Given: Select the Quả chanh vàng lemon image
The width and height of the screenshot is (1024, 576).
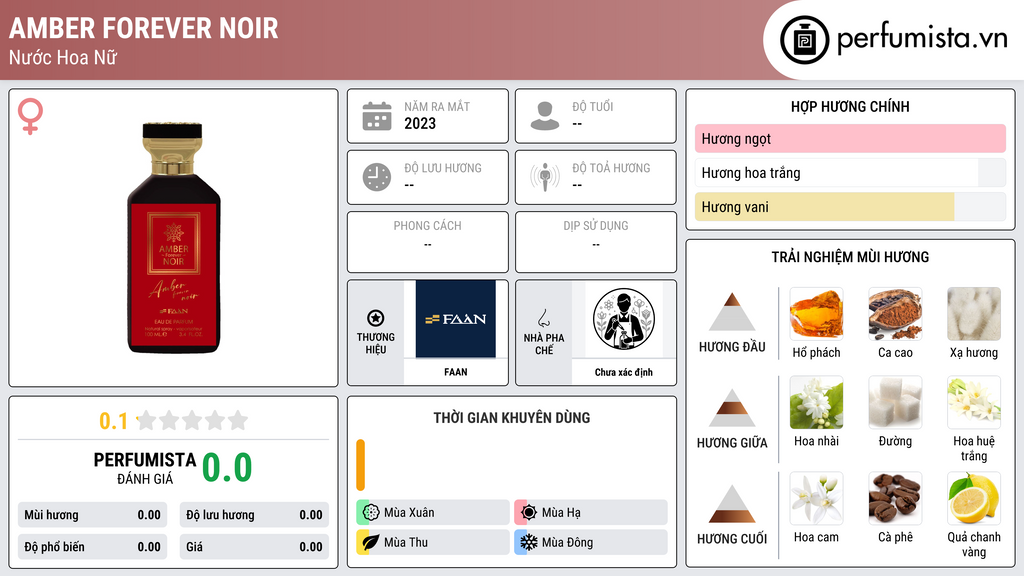Looking at the screenshot, I should 974,498.
